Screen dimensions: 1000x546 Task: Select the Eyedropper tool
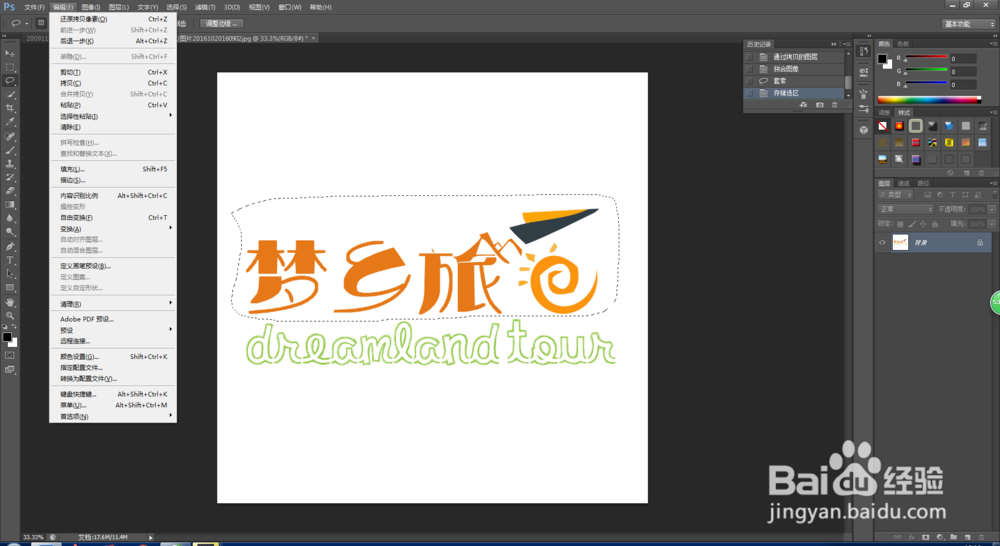10,122
